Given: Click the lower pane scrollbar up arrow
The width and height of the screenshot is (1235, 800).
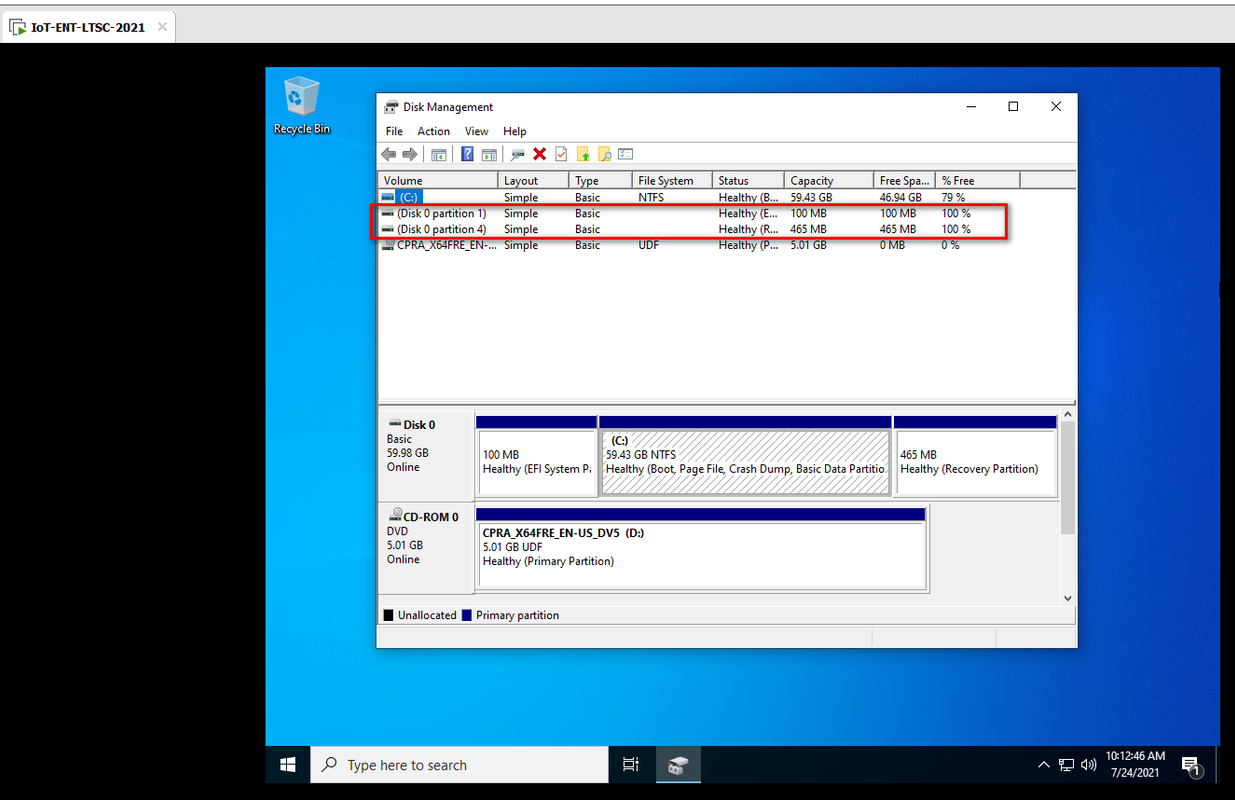Looking at the screenshot, I should (x=1068, y=414).
